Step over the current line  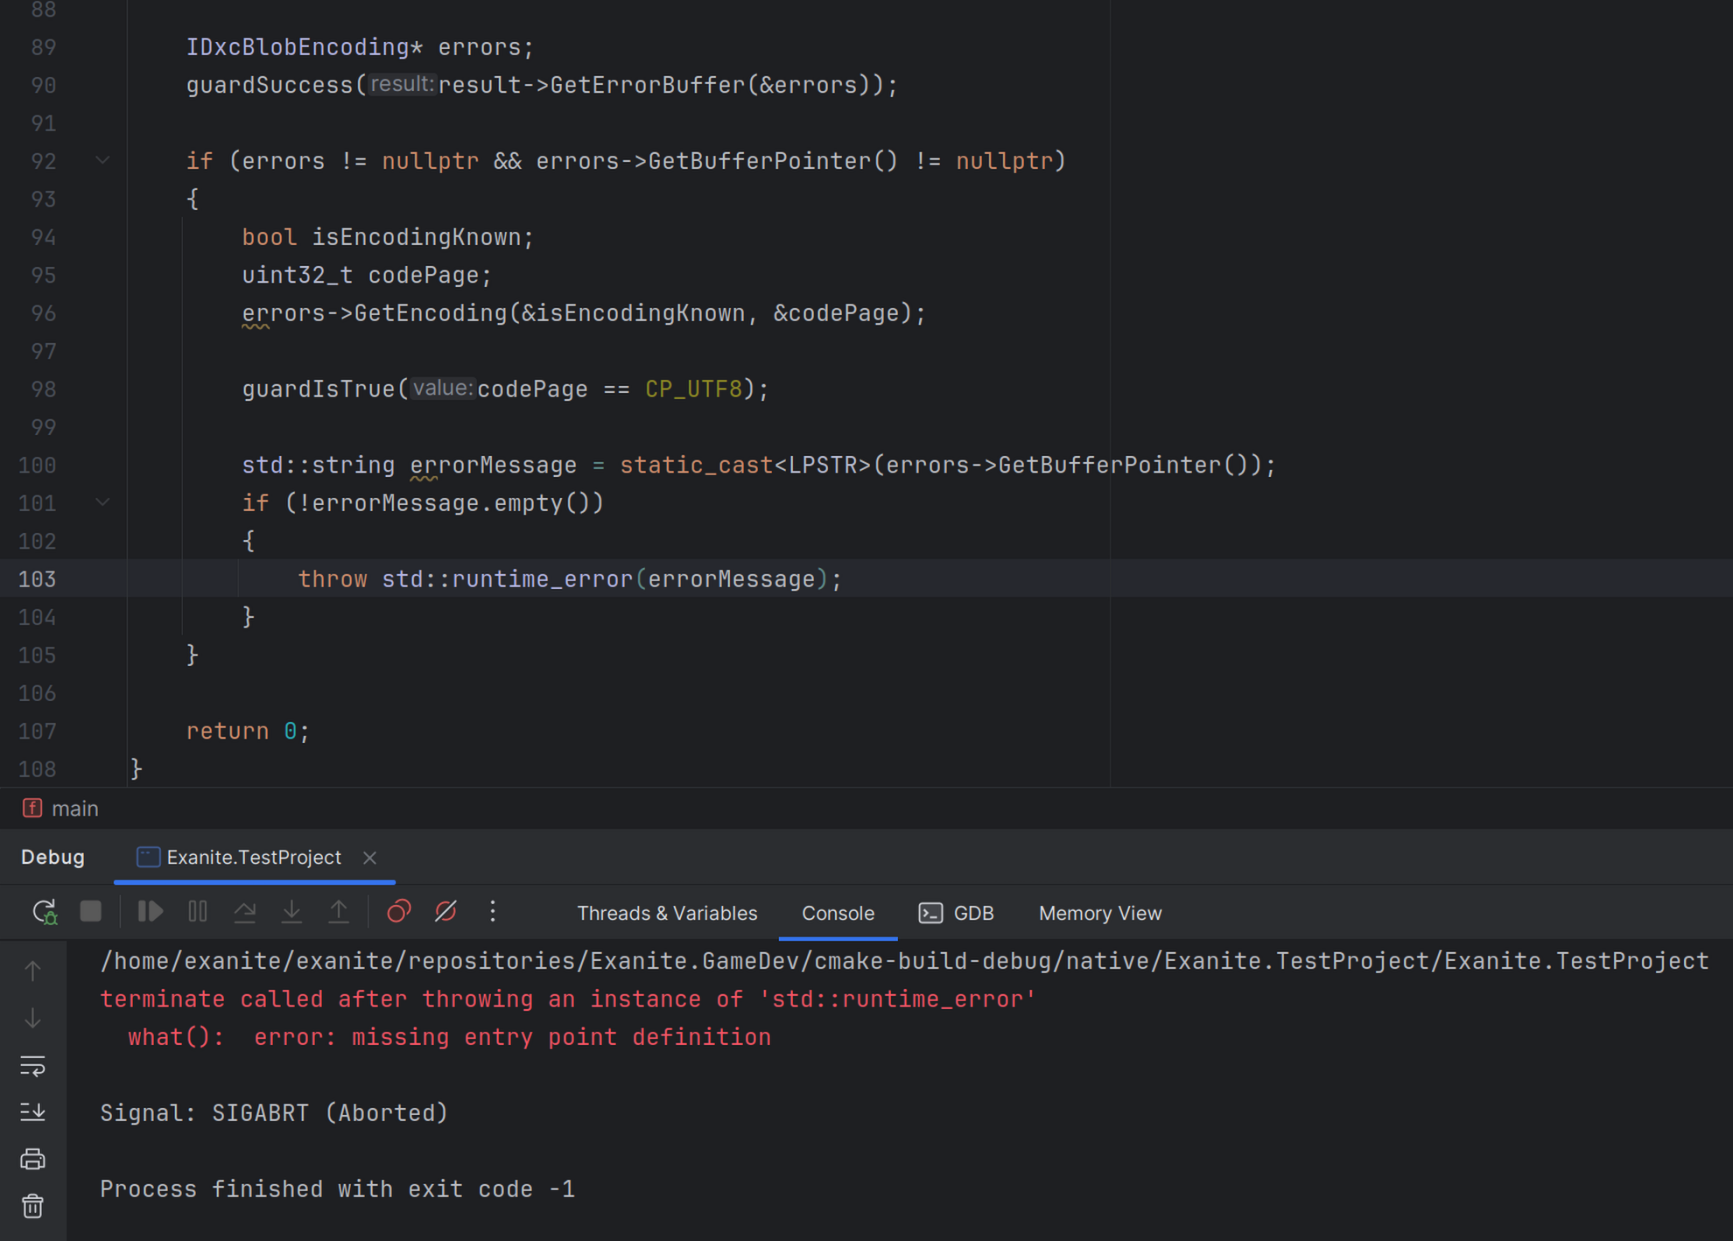click(245, 912)
